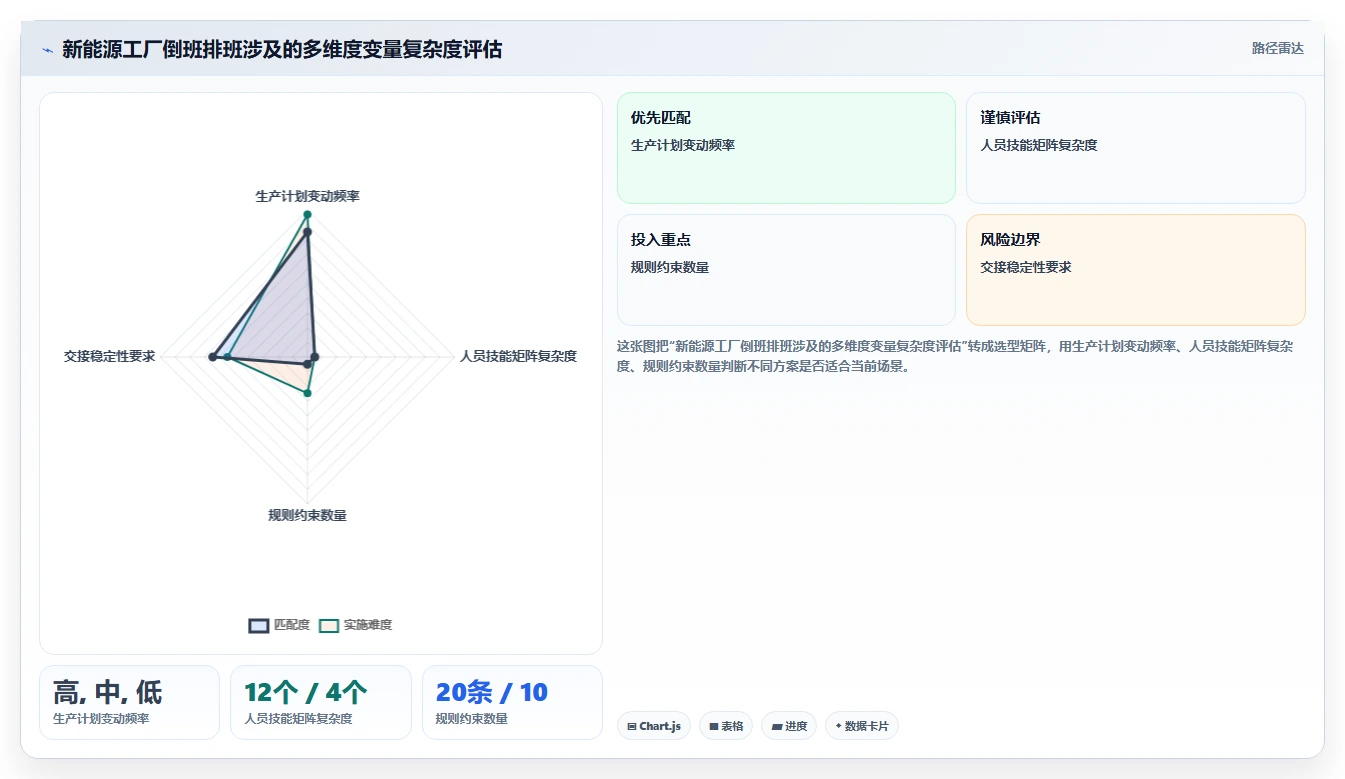Click 交接稳定性要求 text in 风险边界 card

1026,267
